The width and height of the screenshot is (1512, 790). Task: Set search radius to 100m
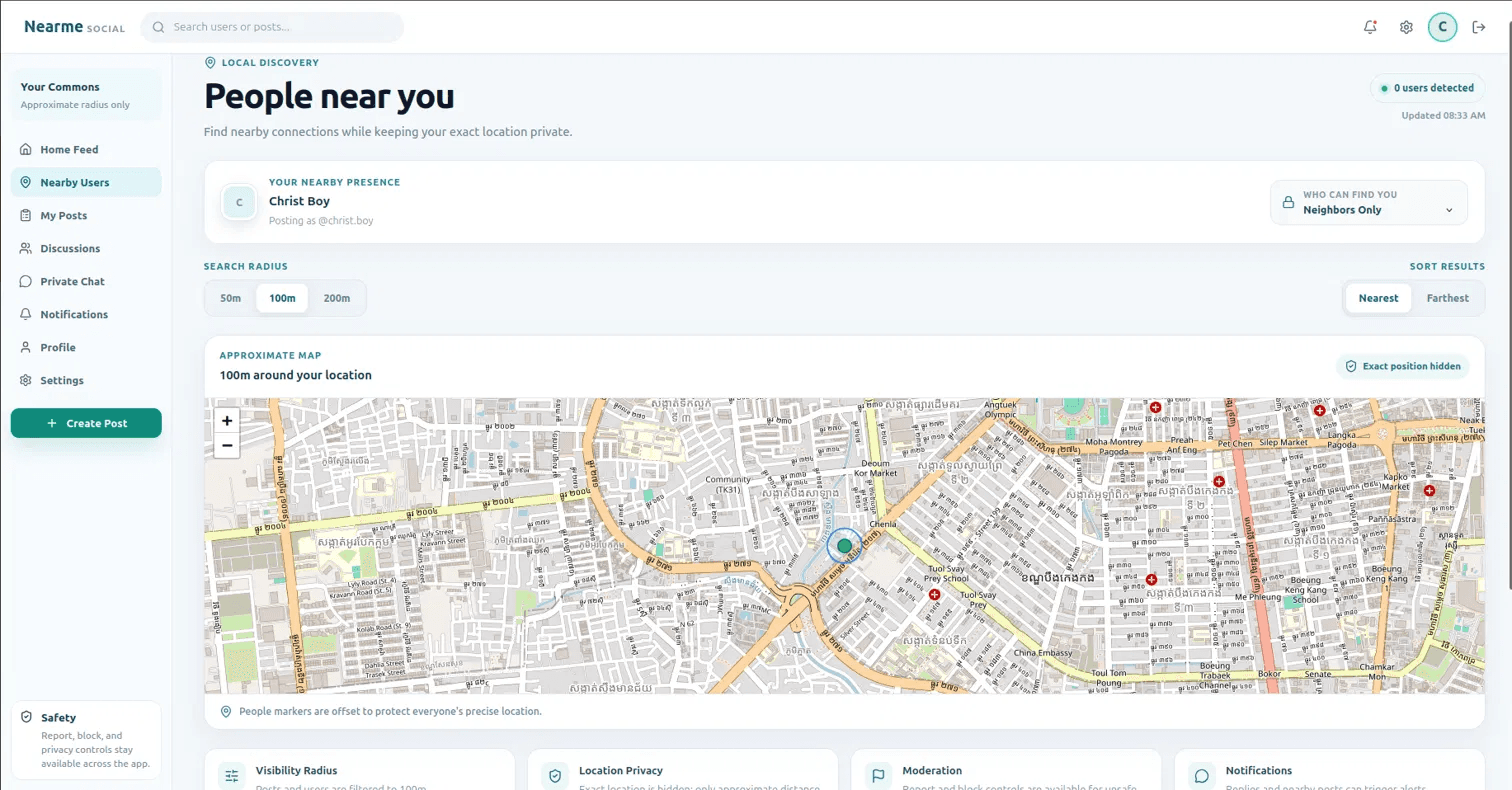coord(282,298)
